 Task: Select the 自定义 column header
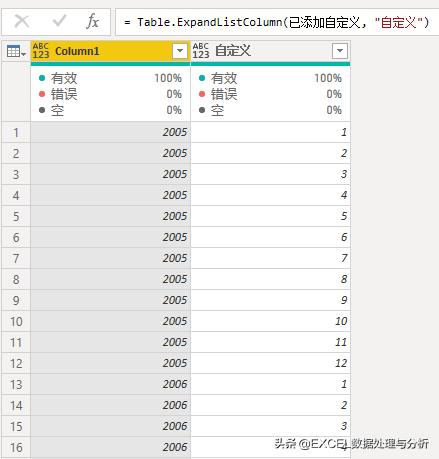pyautogui.click(x=270, y=51)
